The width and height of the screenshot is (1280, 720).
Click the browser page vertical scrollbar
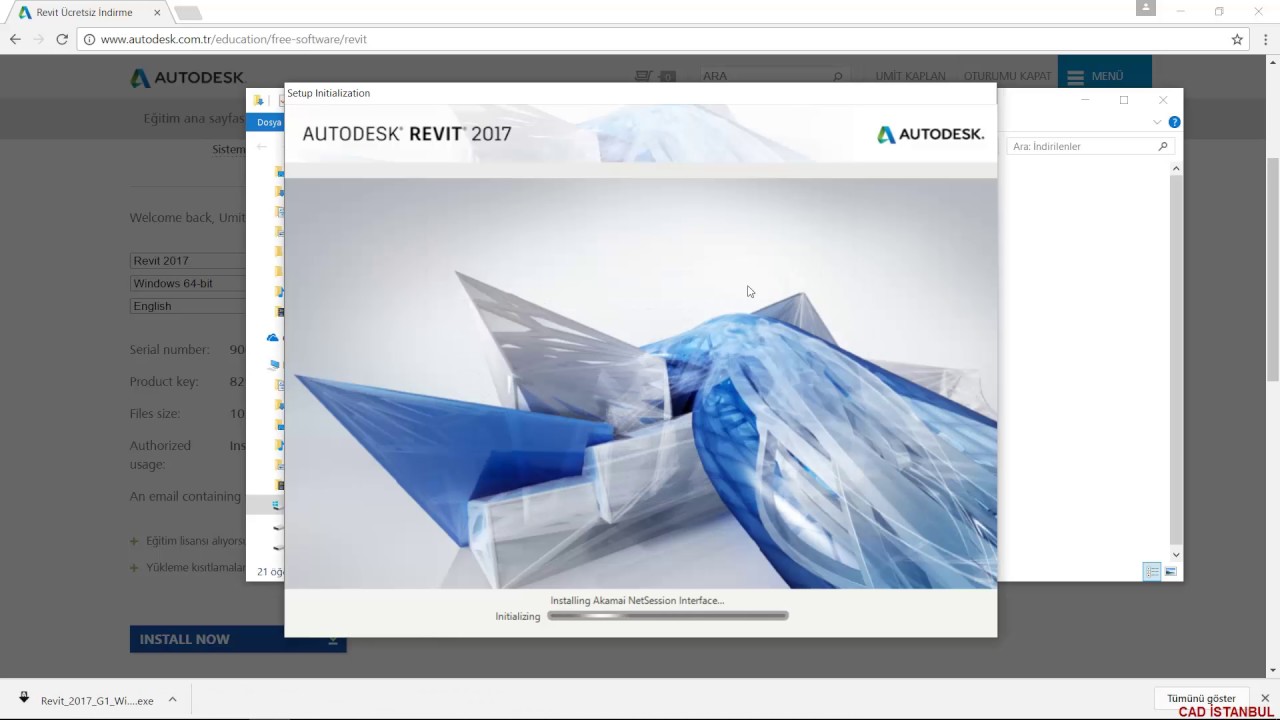coord(1273,270)
